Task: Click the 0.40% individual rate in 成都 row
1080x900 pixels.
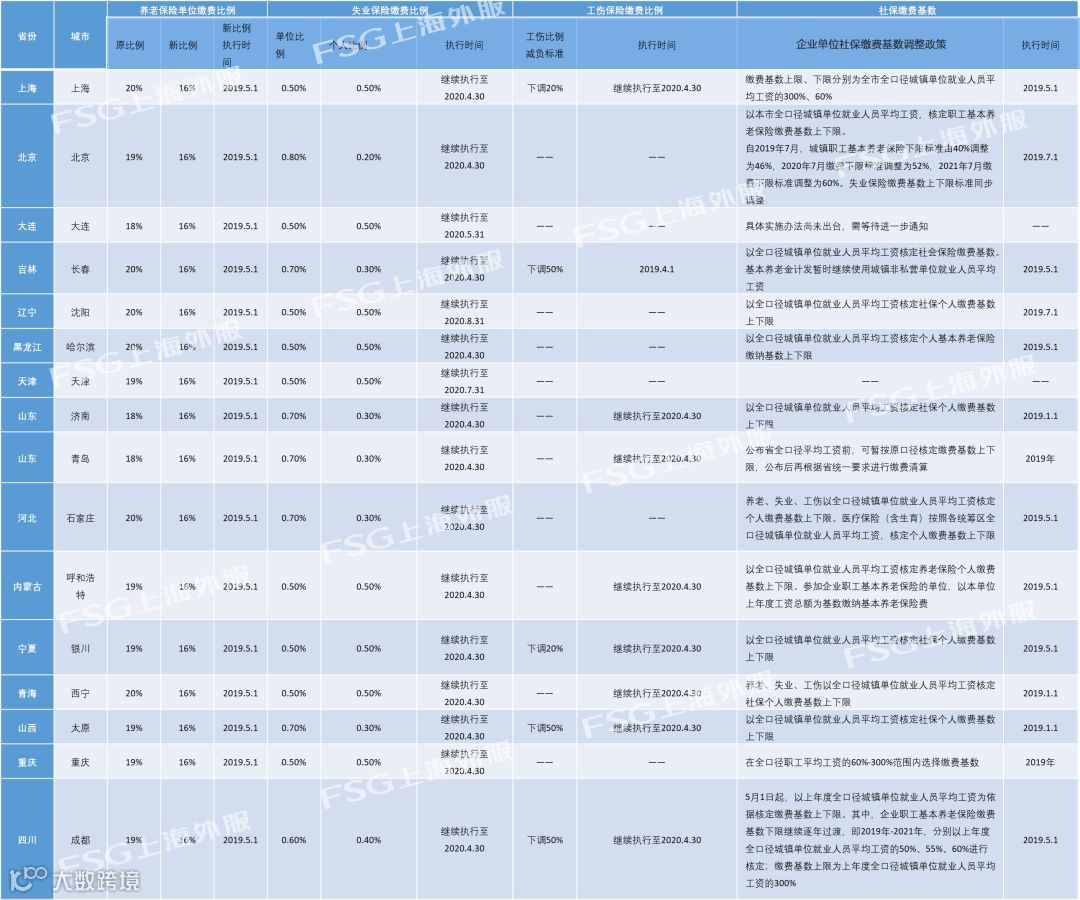Action: pos(368,840)
